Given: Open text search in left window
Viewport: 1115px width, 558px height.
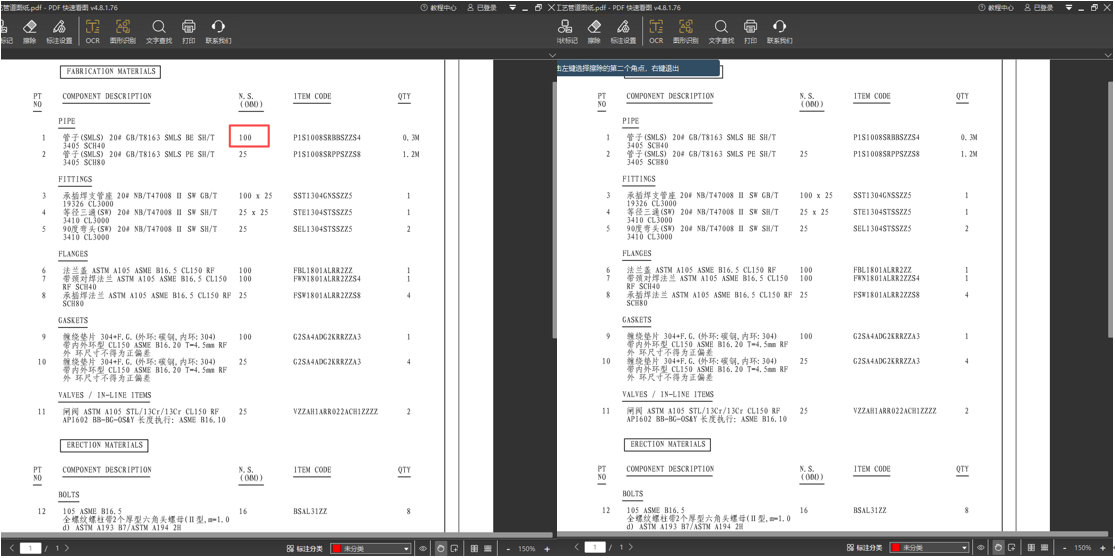Looking at the screenshot, I should (159, 30).
